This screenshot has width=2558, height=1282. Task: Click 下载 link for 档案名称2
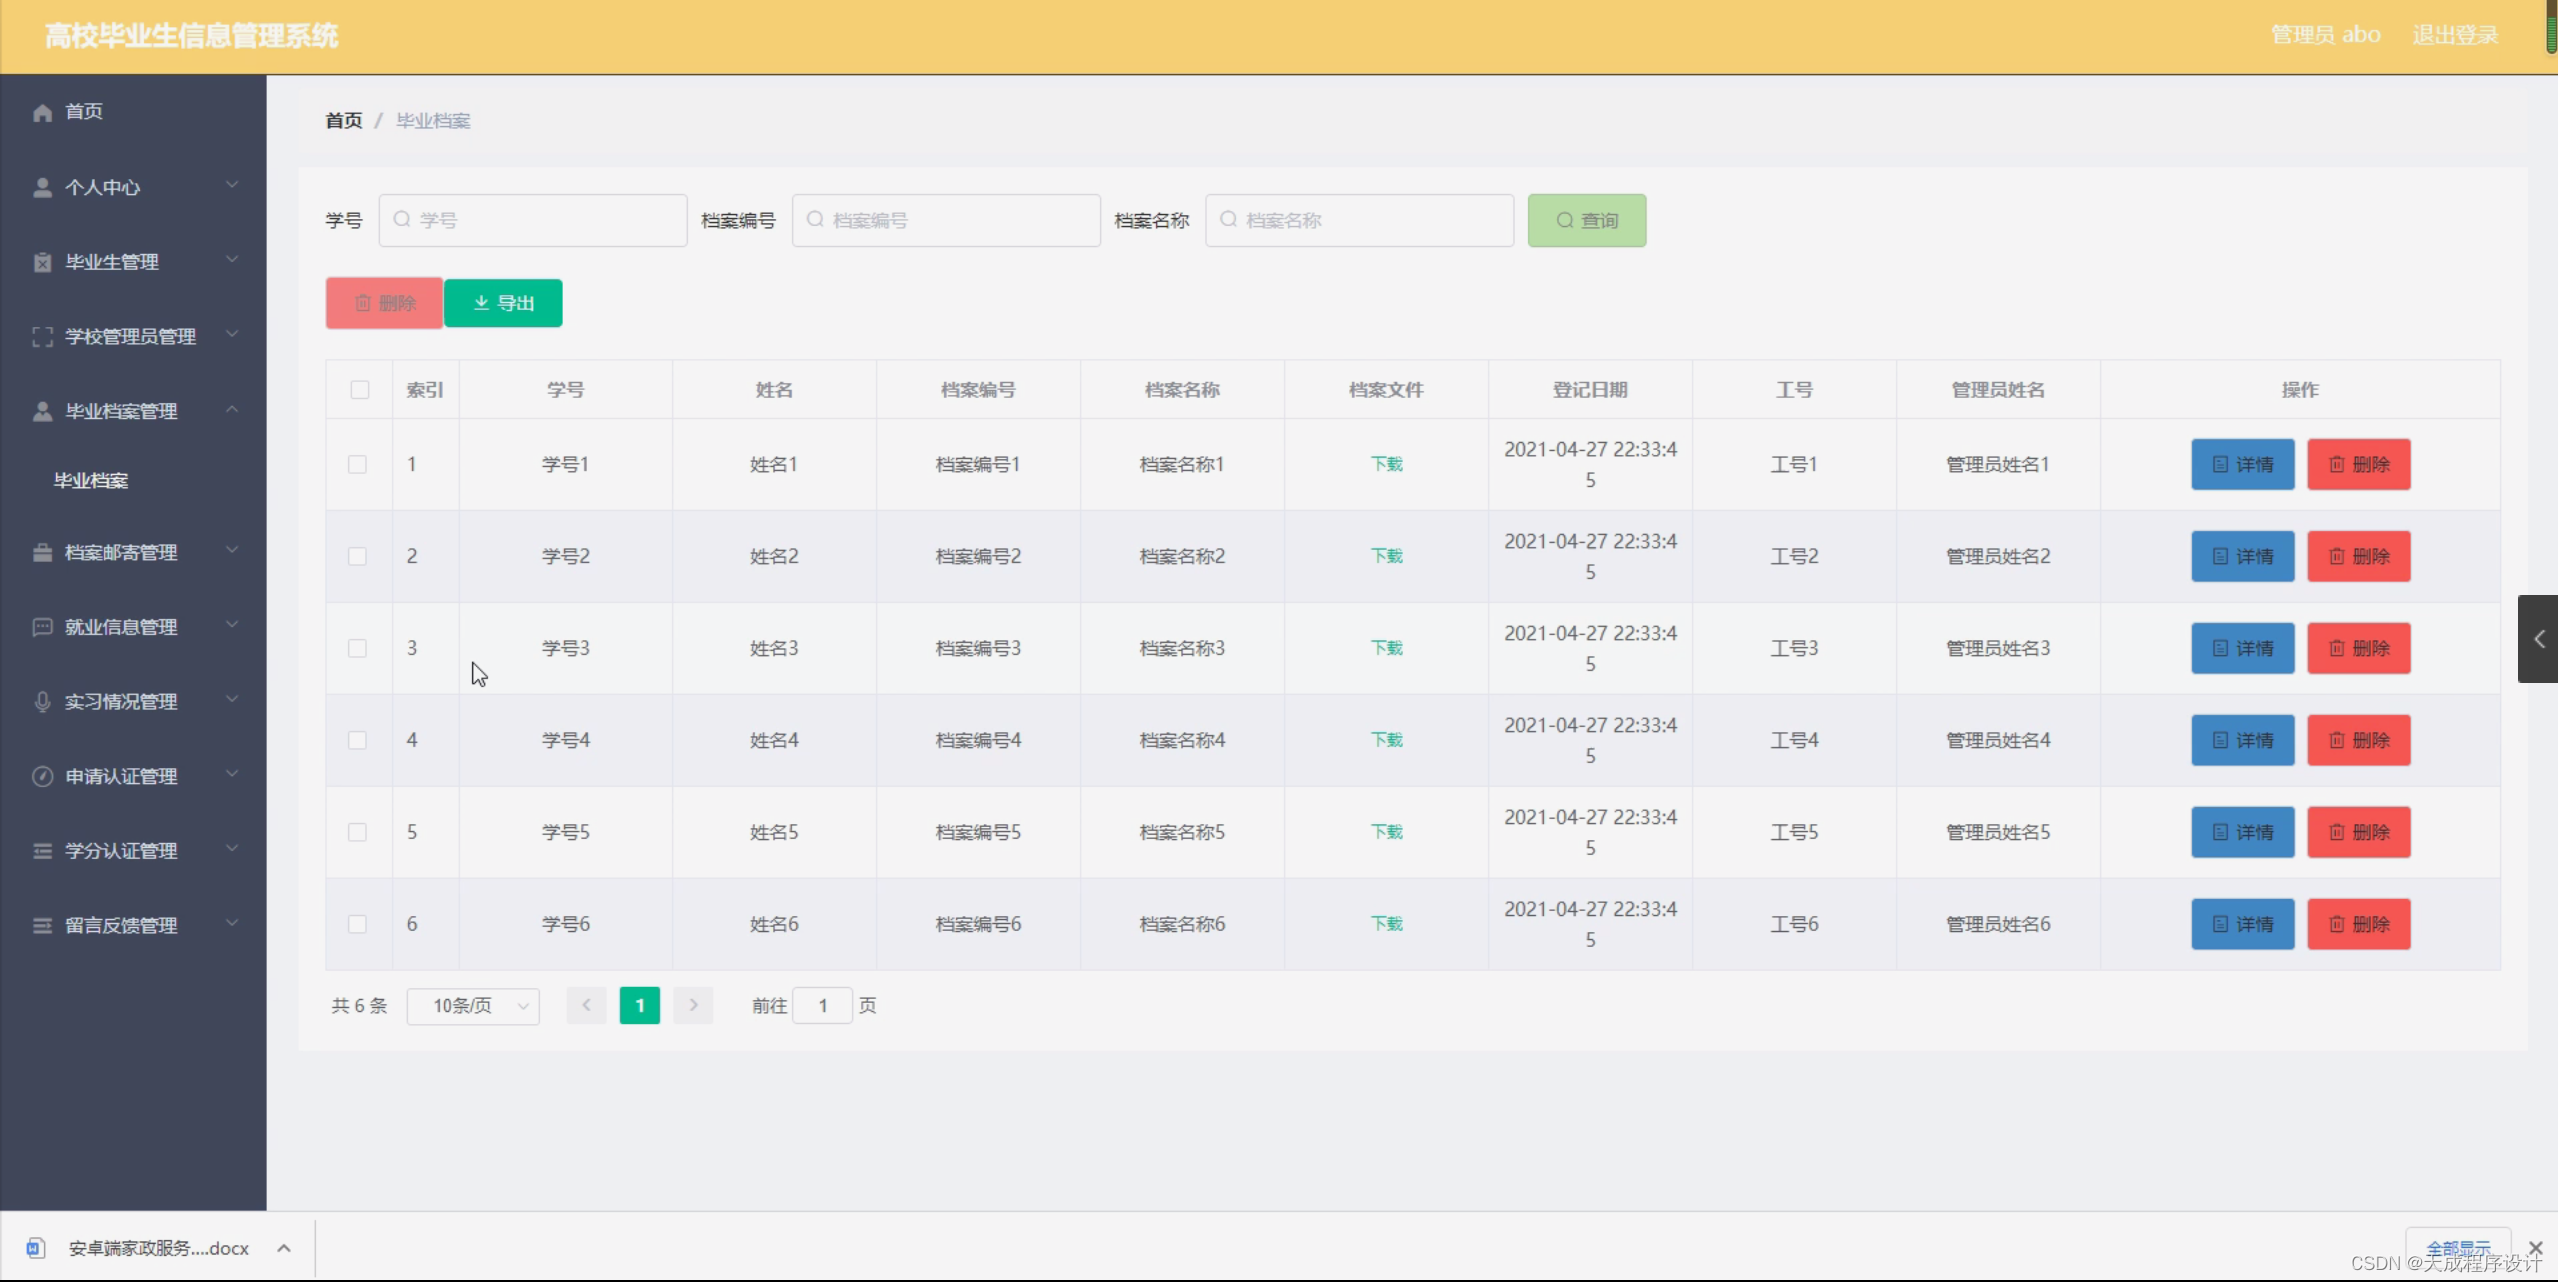coord(1386,556)
